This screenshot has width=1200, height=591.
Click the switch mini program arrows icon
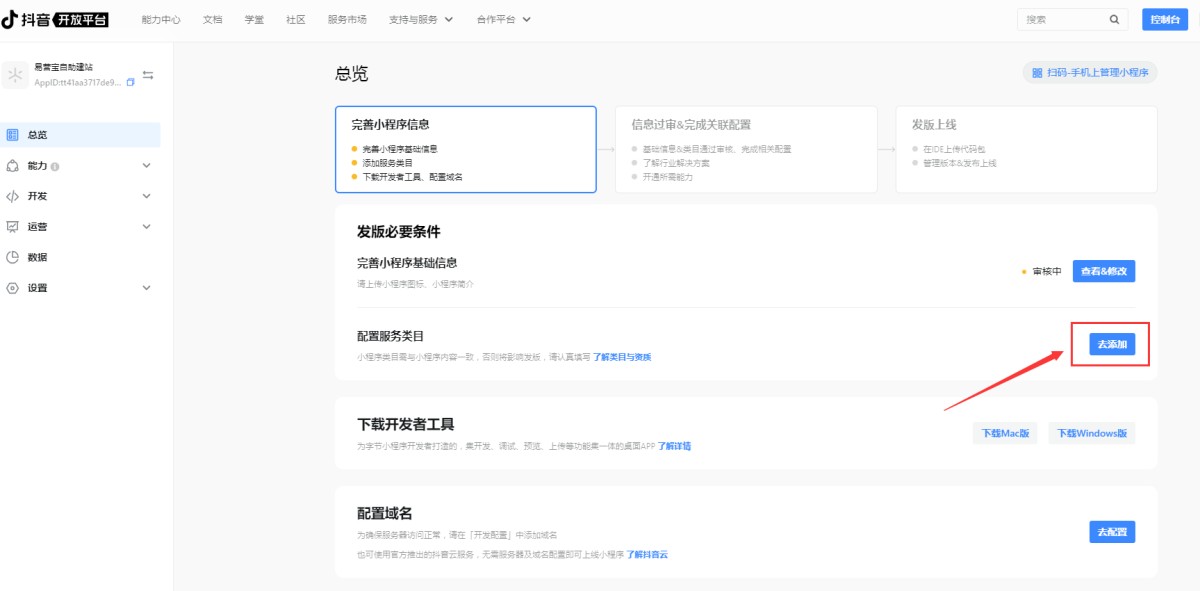pyautogui.click(x=148, y=75)
